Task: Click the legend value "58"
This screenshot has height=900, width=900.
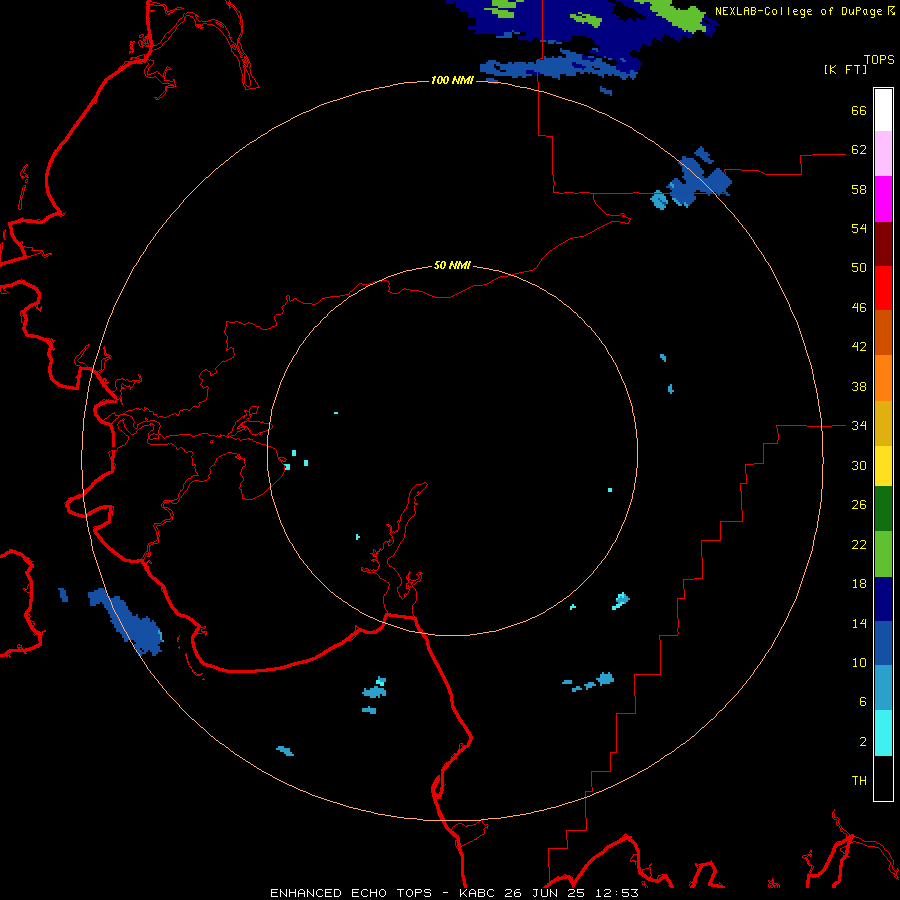Action: pos(859,189)
